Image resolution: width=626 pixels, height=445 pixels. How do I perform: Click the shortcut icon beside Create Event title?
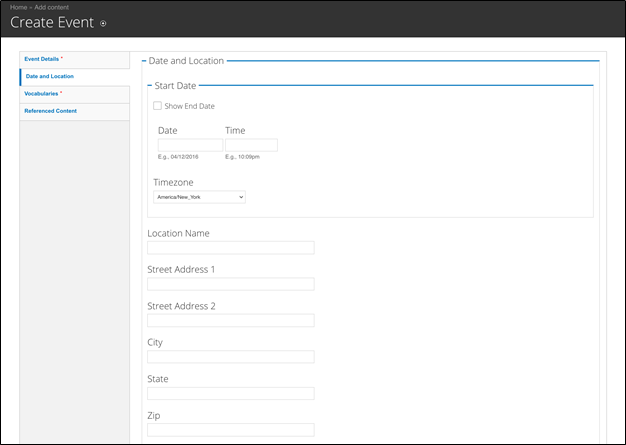click(103, 23)
